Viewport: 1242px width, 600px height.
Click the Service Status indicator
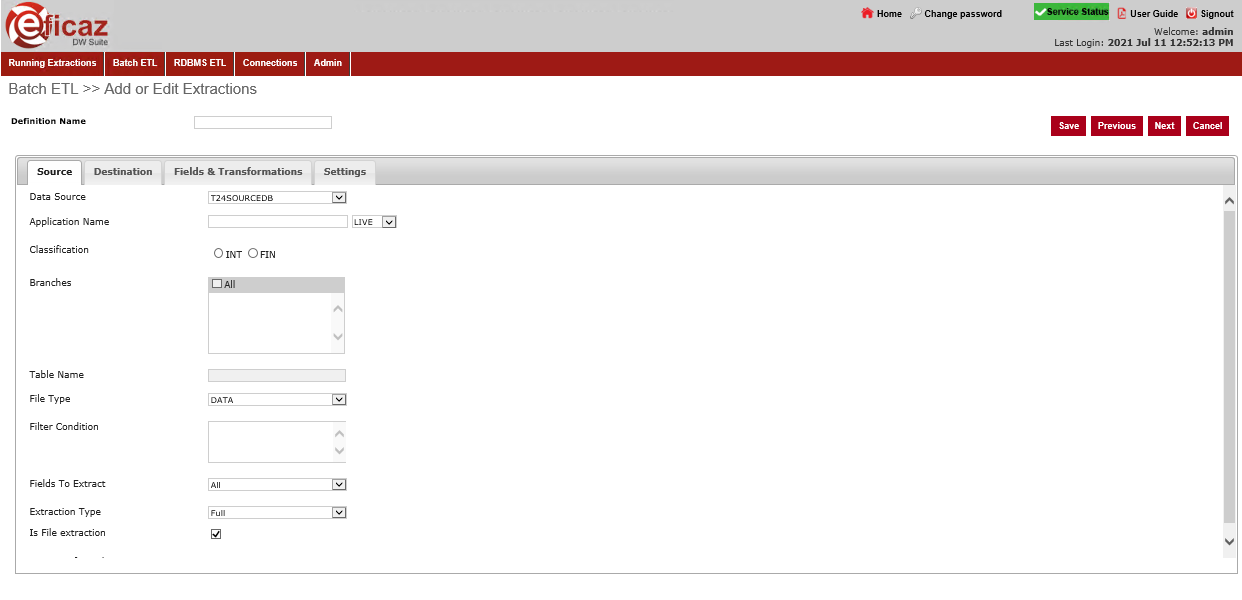point(1071,11)
